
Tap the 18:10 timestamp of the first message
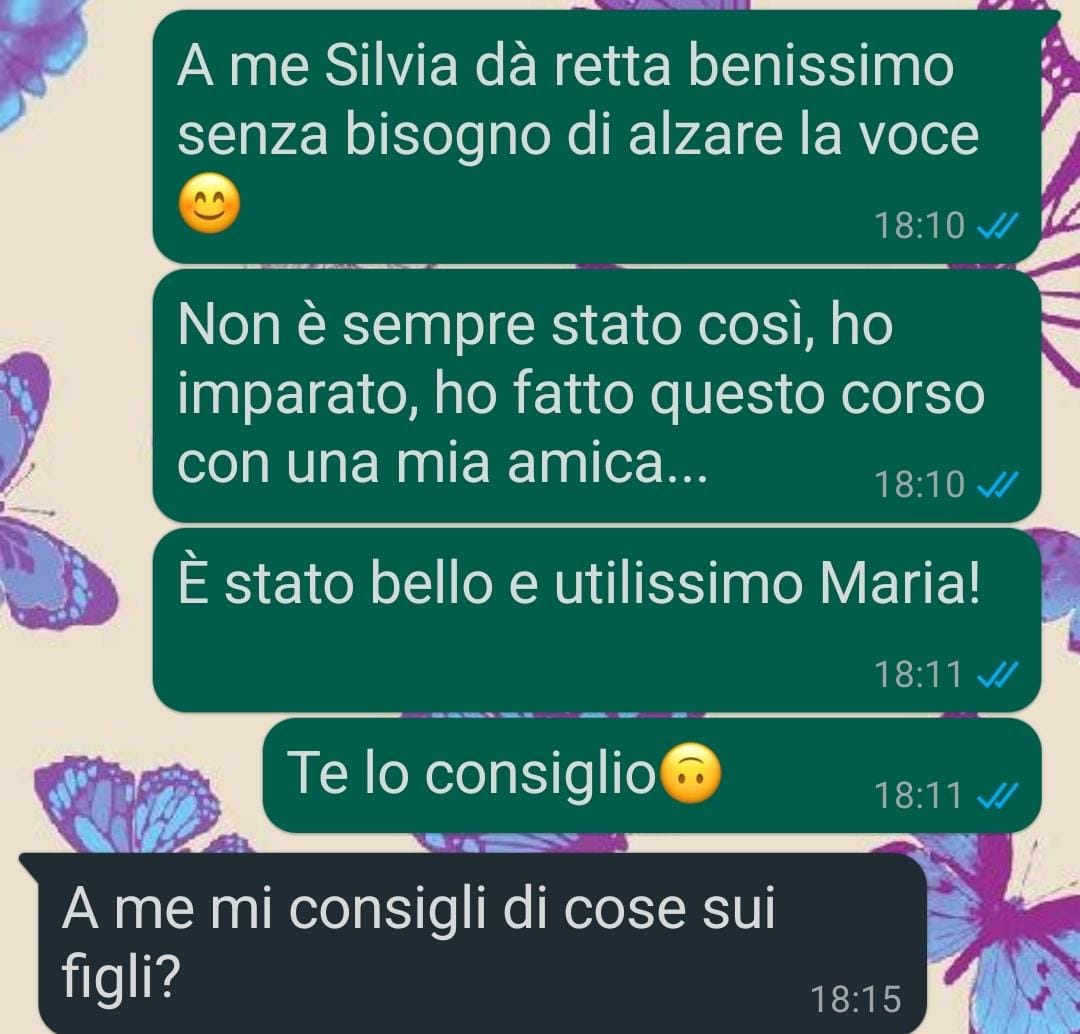click(920, 225)
